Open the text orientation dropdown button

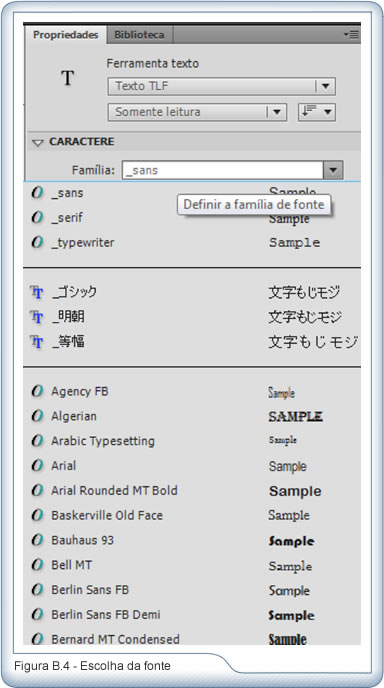pyautogui.click(x=316, y=112)
